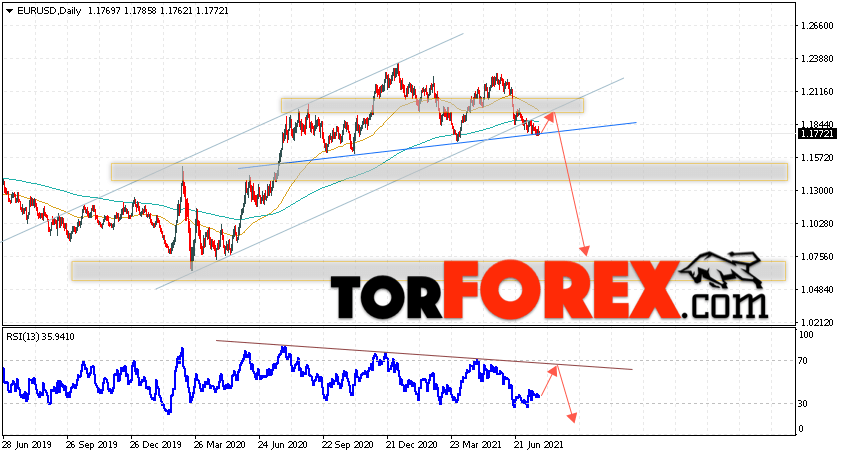The width and height of the screenshot is (841, 456).
Task: Select the 24 Jun 2020 date label
Action: click(283, 445)
